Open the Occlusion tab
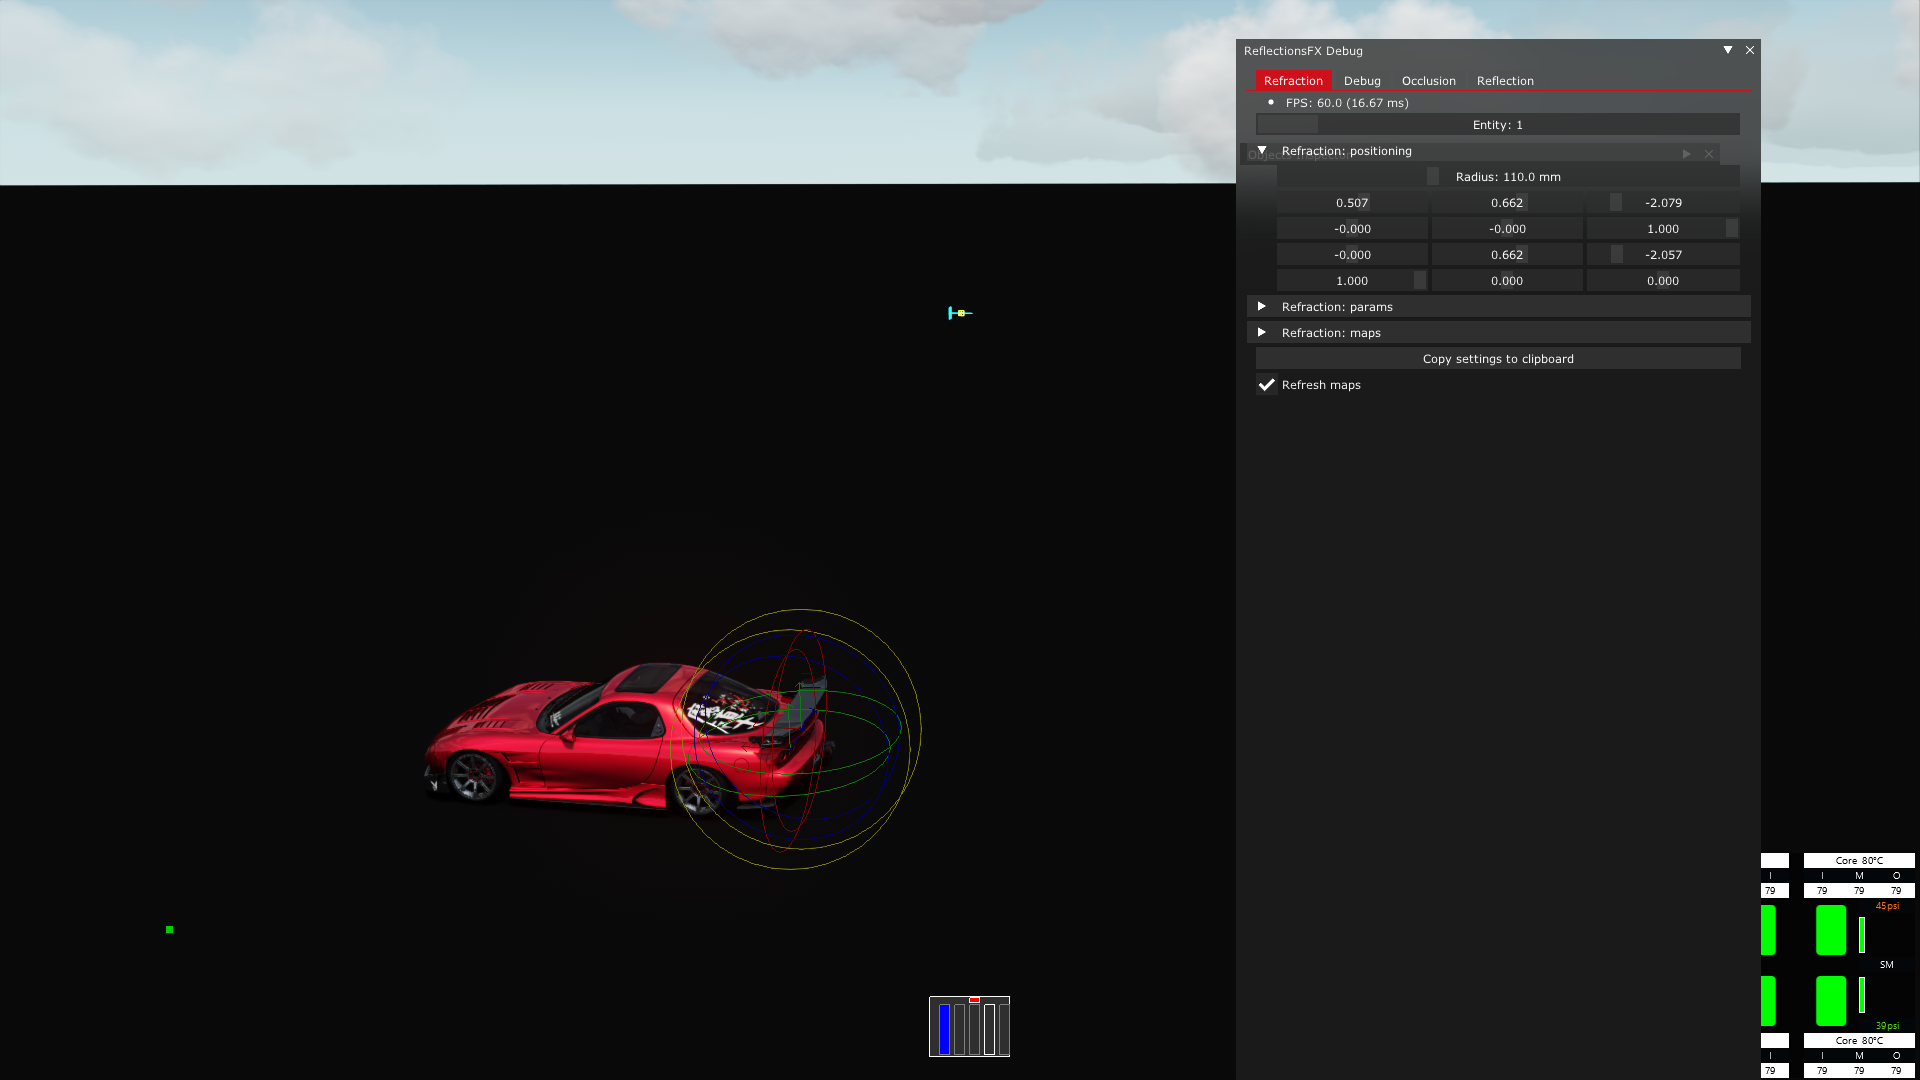 [x=1428, y=81]
